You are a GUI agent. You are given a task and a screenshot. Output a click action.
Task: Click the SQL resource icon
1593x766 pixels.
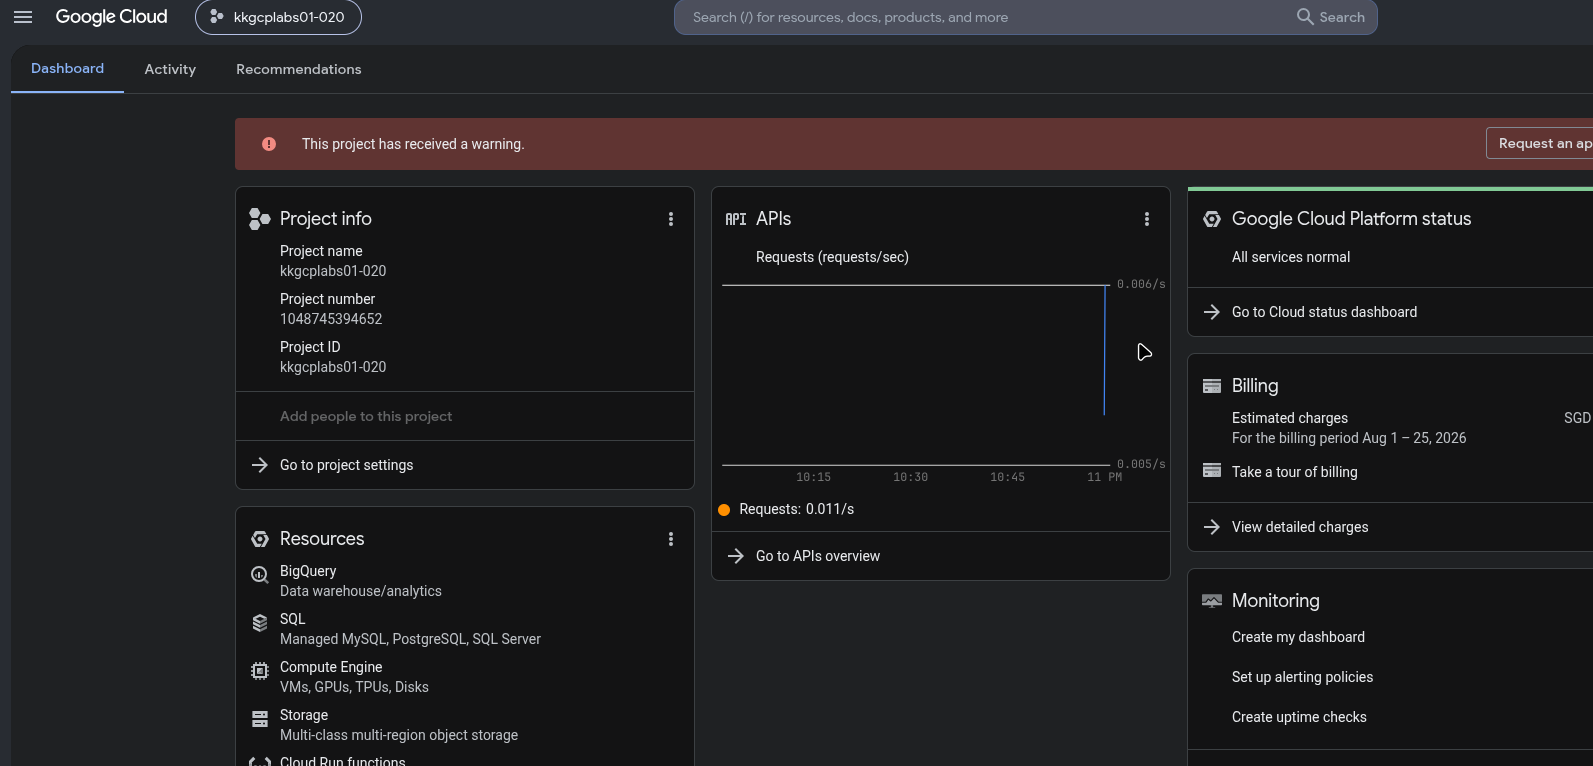pos(260,622)
